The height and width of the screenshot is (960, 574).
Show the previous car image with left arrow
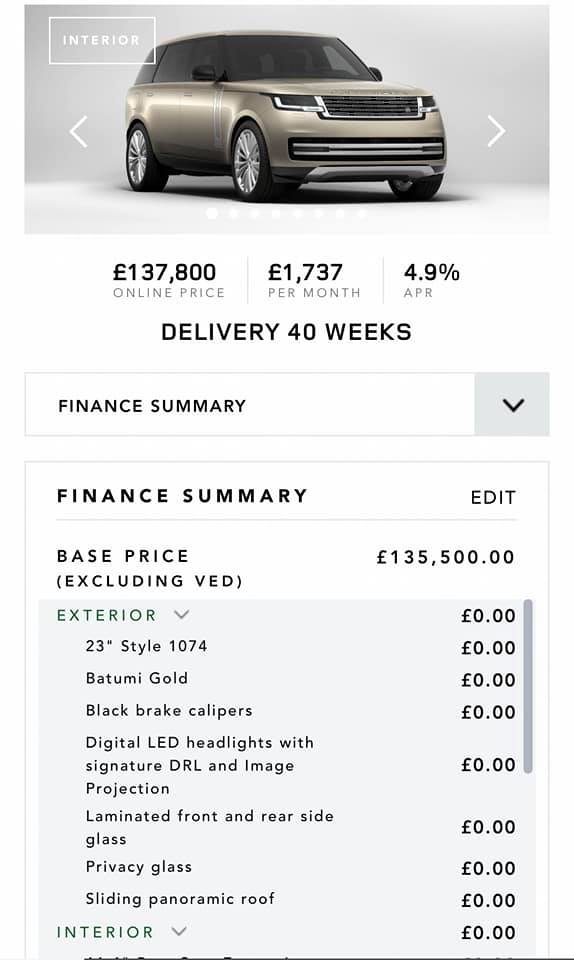78,131
